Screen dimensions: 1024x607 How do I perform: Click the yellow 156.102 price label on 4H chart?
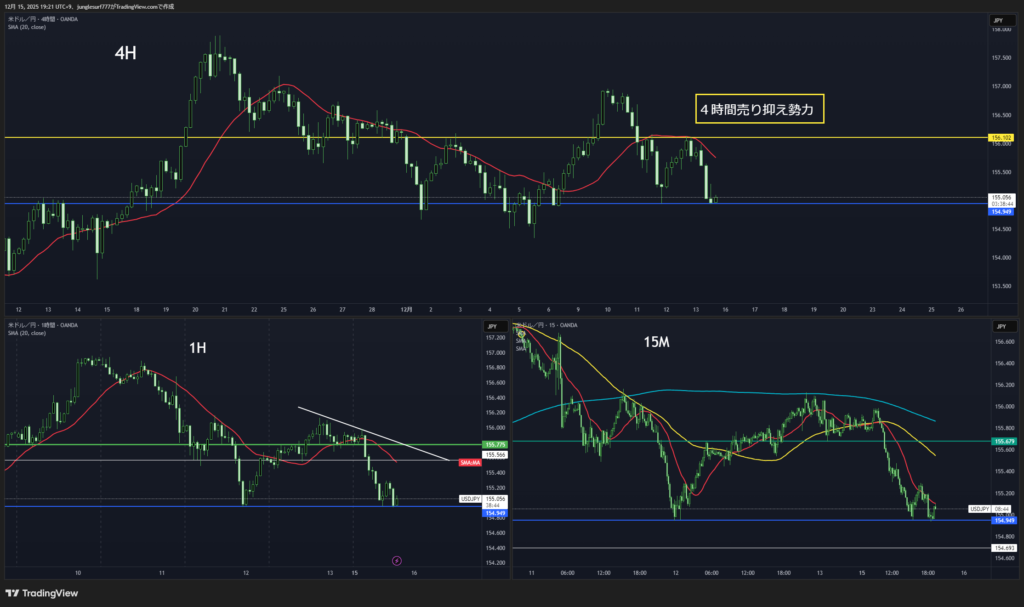1000,137
